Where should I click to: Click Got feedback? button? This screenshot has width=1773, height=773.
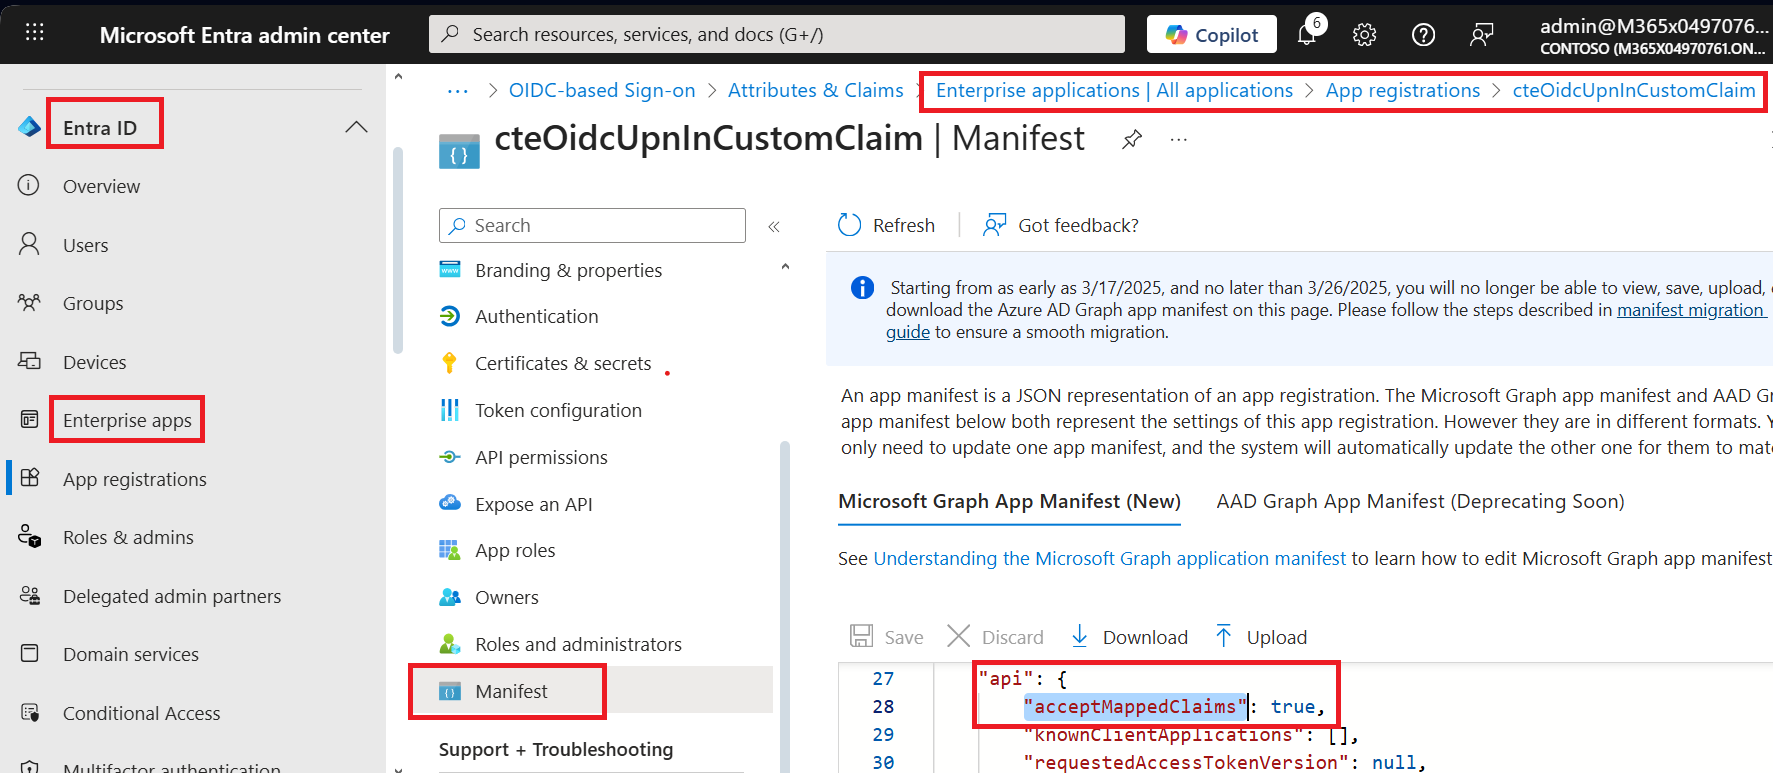coord(1060,225)
